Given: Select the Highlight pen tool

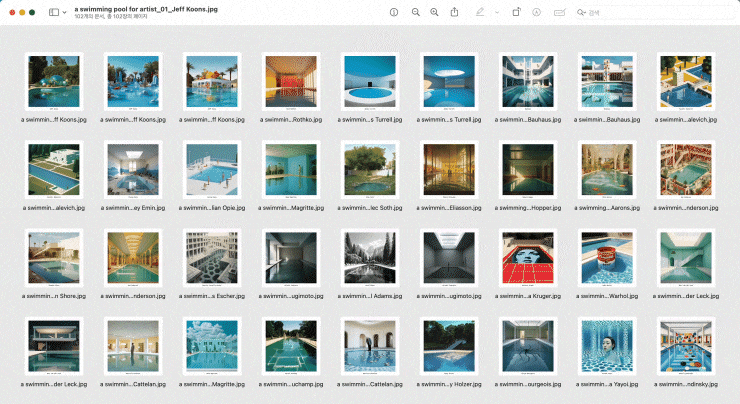Looking at the screenshot, I should click(x=481, y=12).
